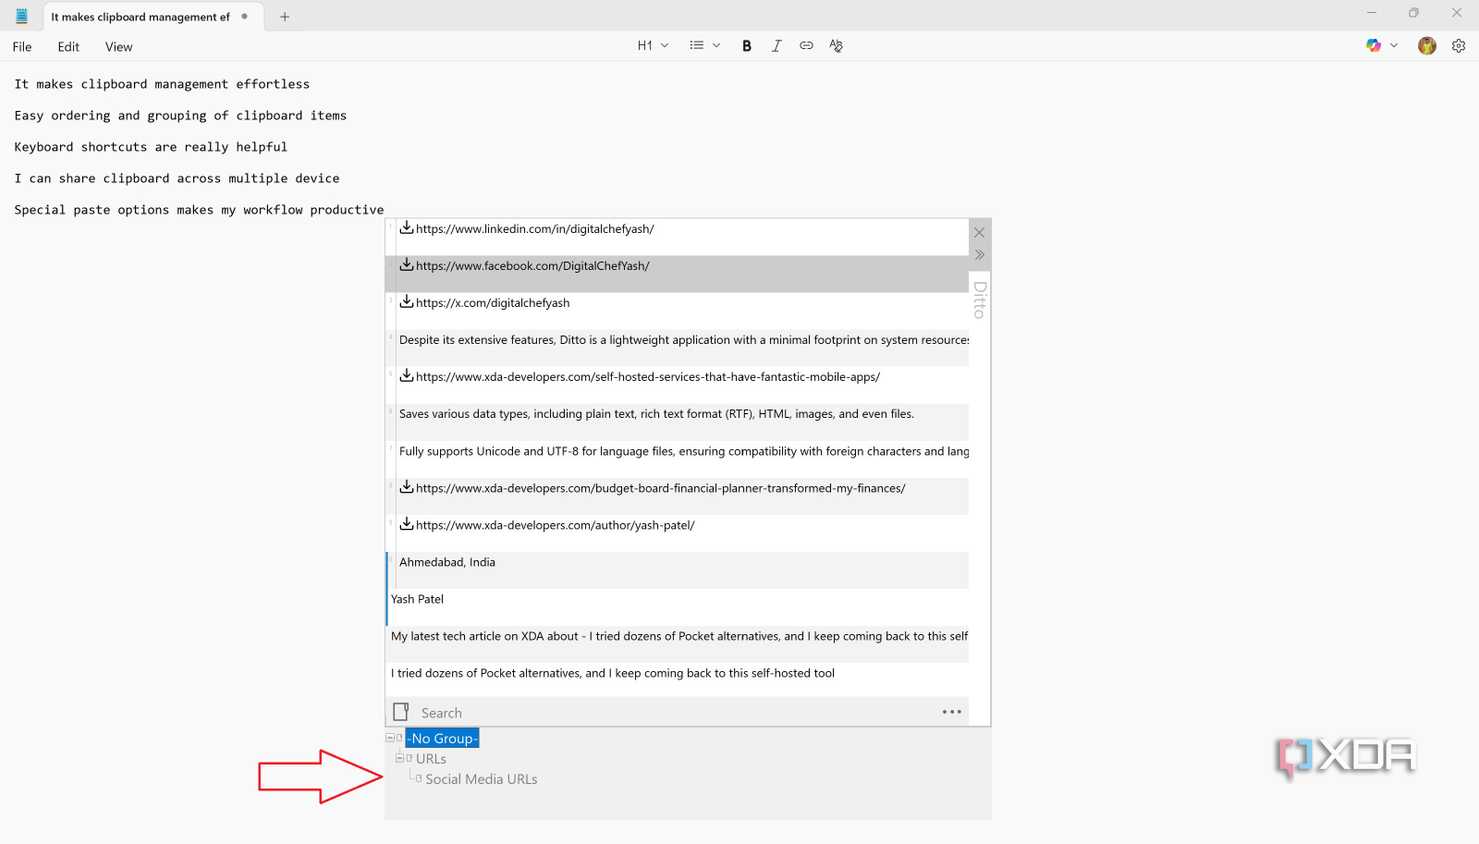Click the Ditto double-chevron icon
1479x844 pixels.
coord(979,255)
